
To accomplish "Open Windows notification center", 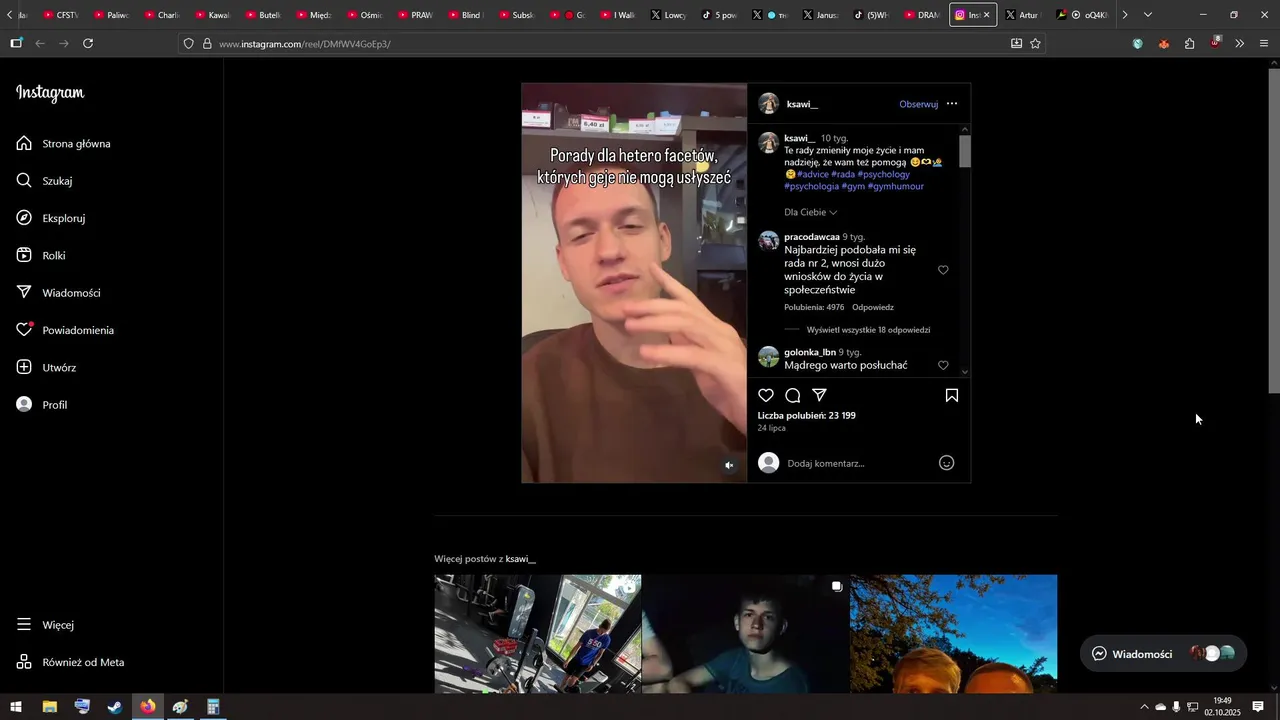I will pyautogui.click(x=1258, y=707).
